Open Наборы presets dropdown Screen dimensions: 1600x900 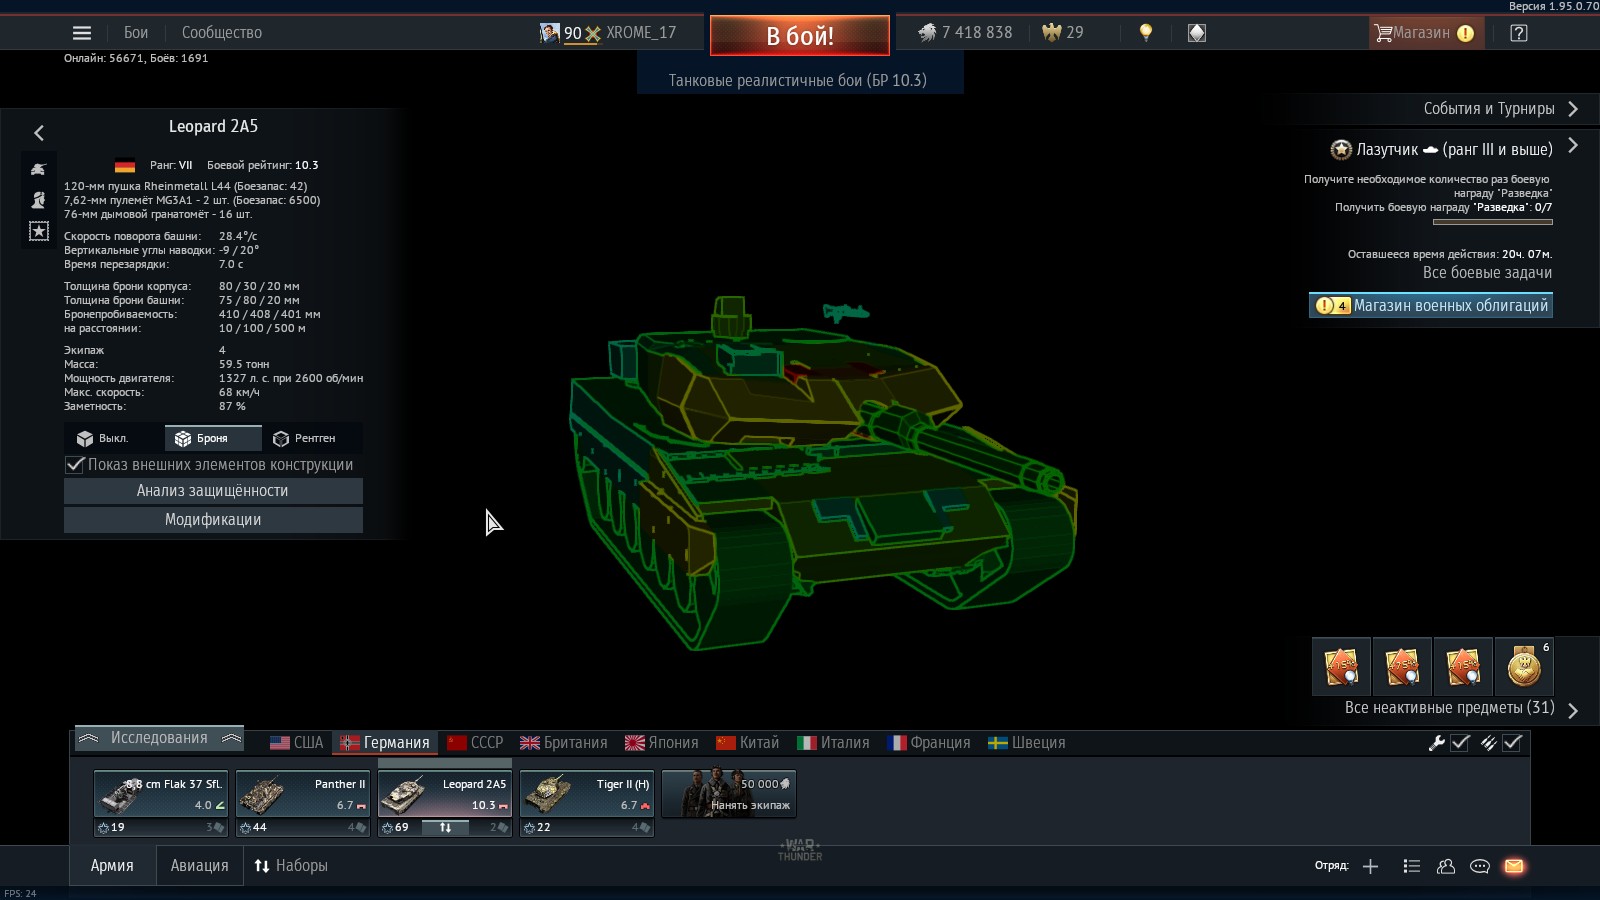pyautogui.click(x=291, y=866)
